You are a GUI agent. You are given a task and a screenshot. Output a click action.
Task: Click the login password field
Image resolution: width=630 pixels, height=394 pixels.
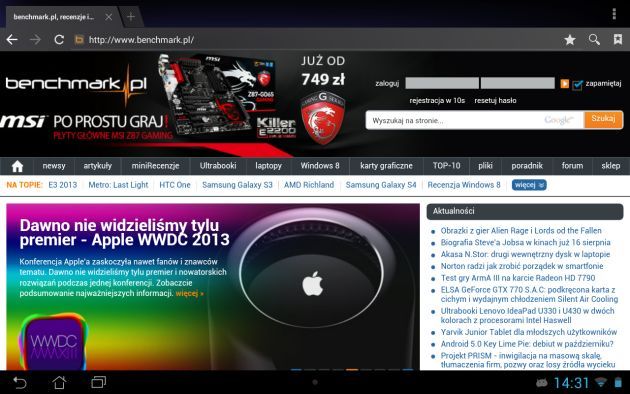click(518, 83)
